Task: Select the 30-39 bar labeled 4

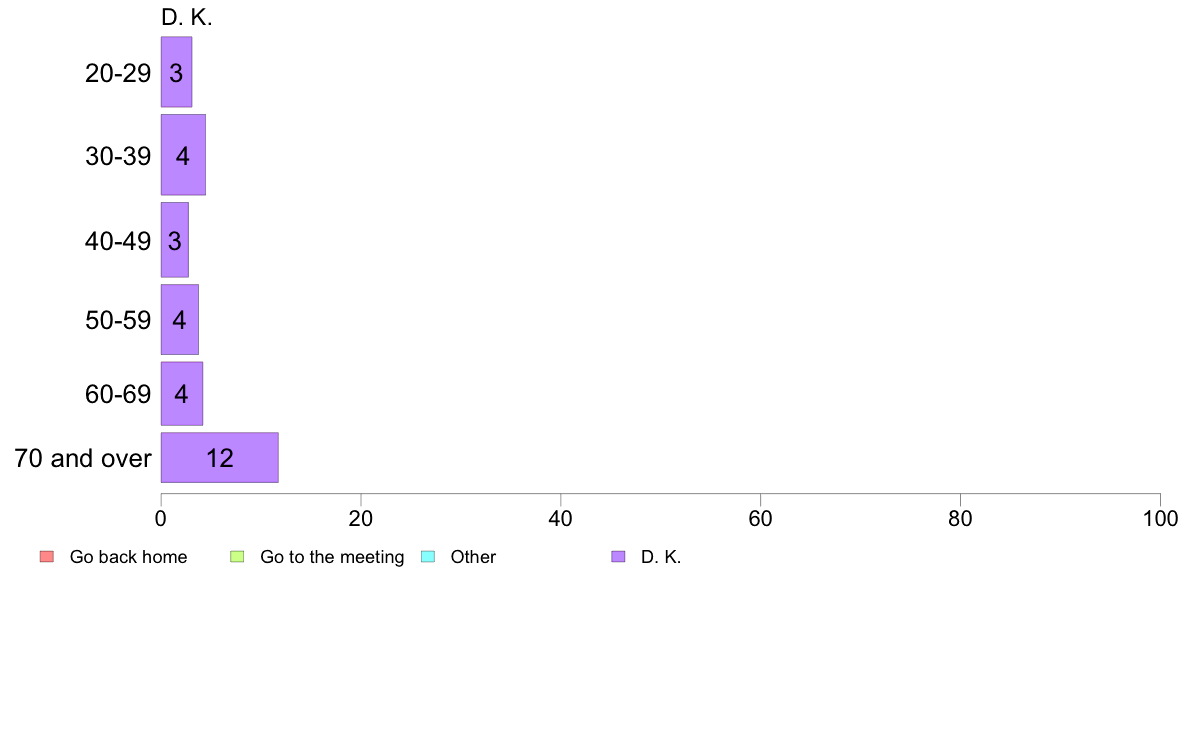Action: click(x=183, y=155)
